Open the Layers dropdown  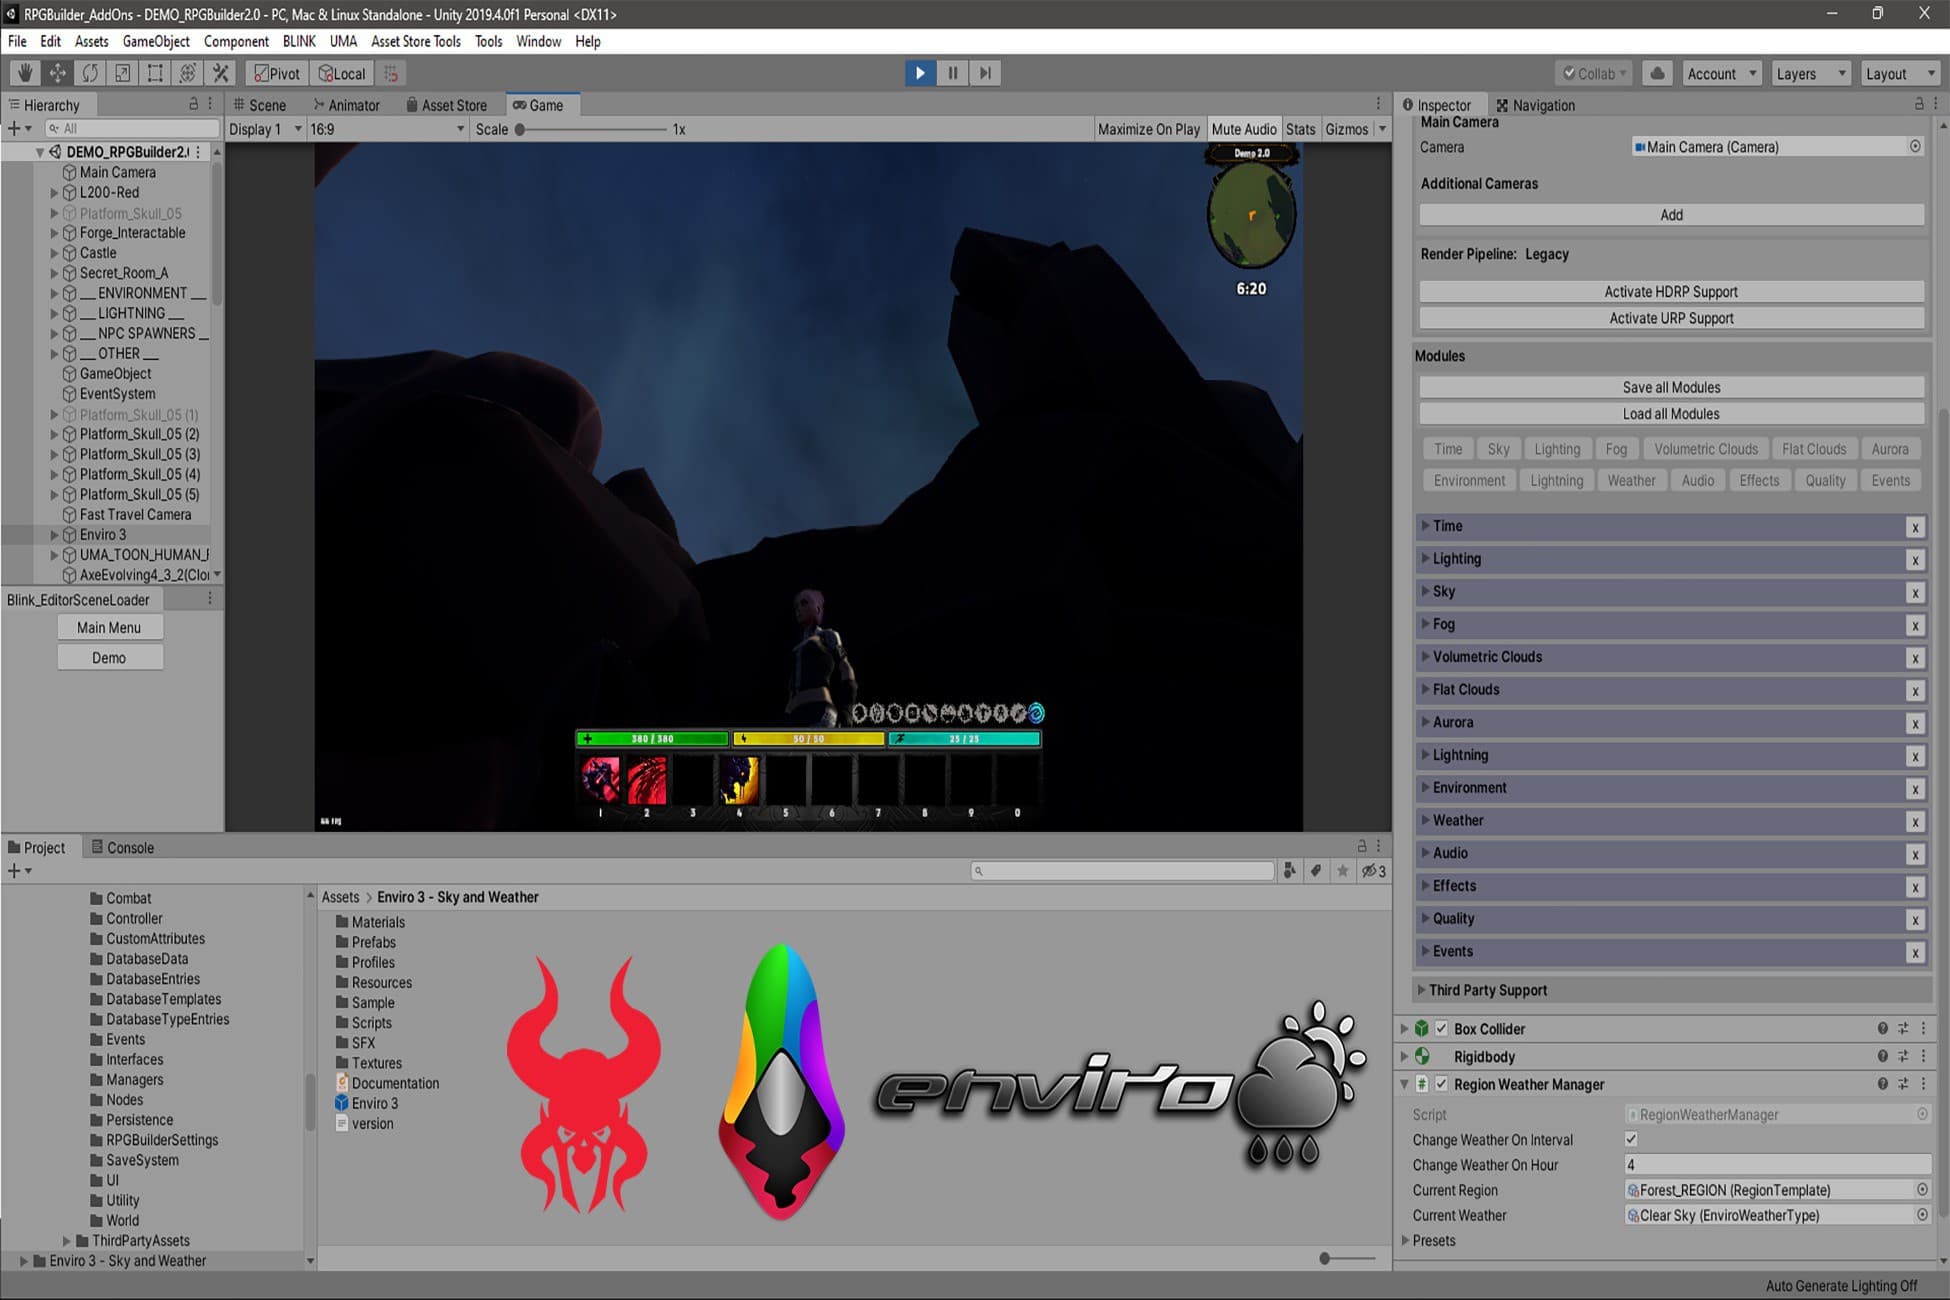pyautogui.click(x=1810, y=73)
